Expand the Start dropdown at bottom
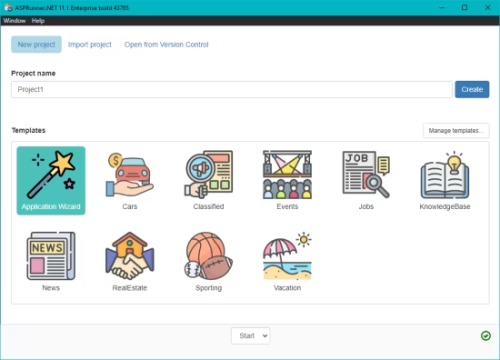 pos(251,336)
